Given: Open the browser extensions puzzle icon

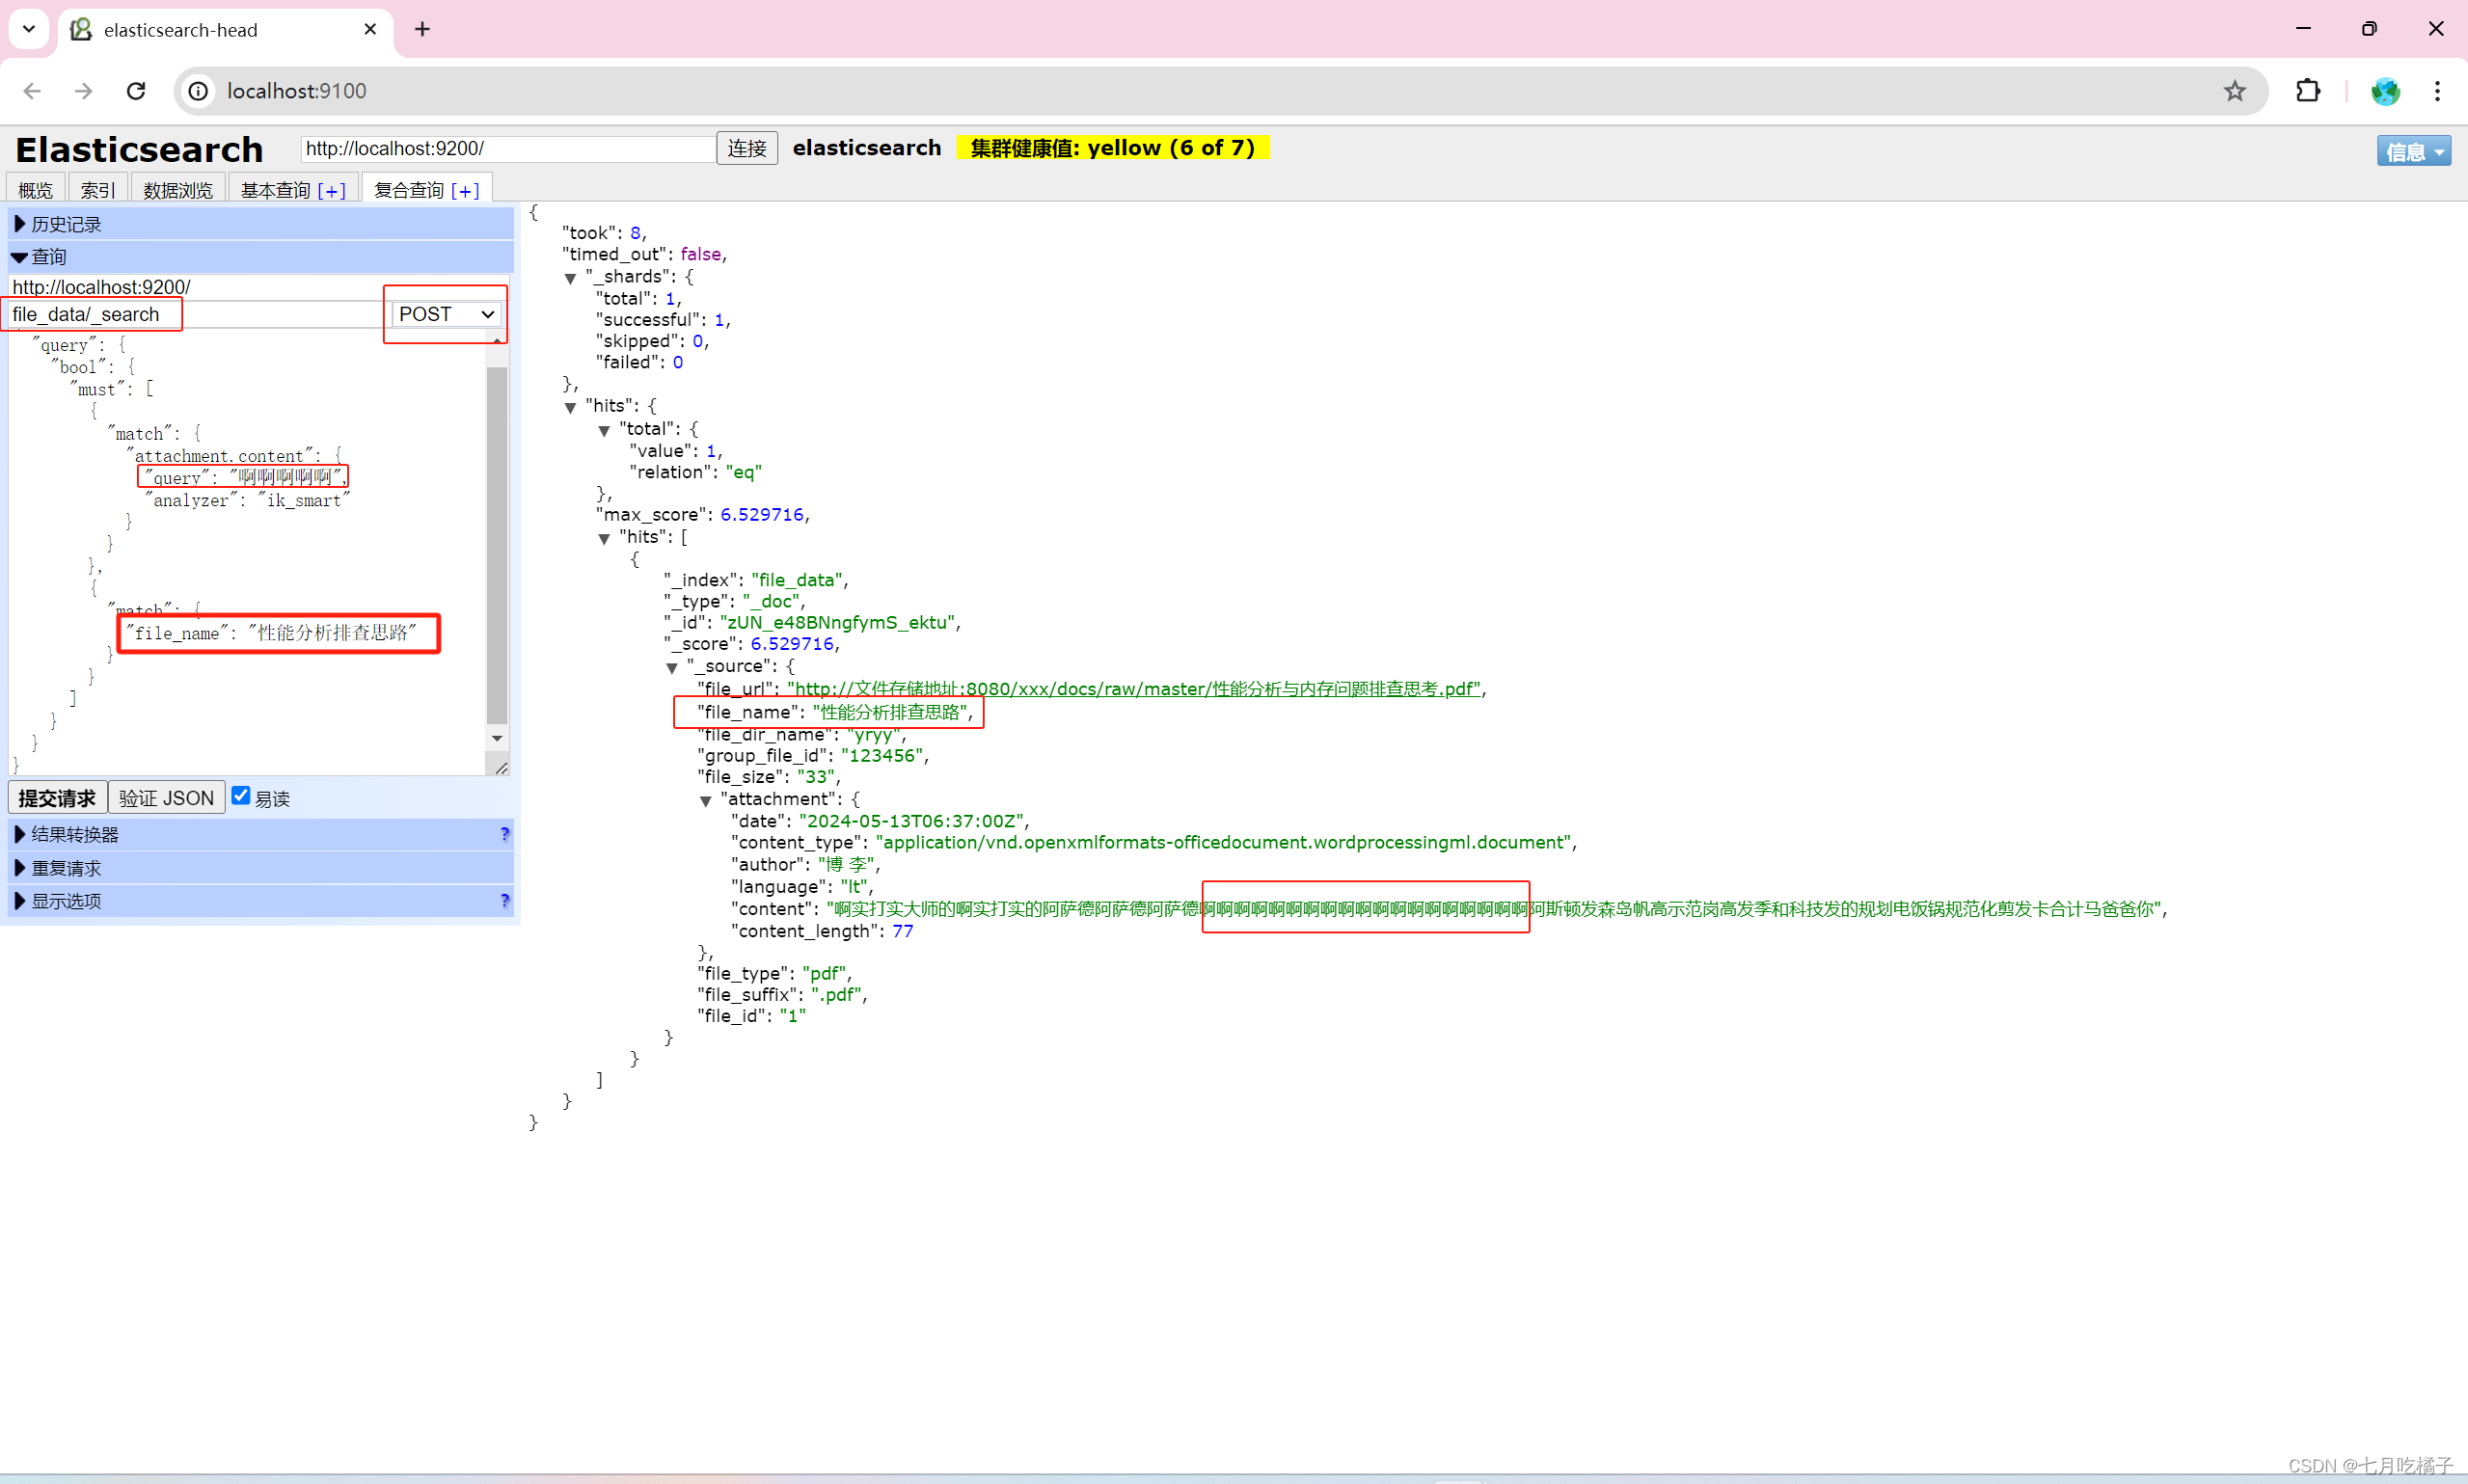Looking at the screenshot, I should click(x=2308, y=91).
